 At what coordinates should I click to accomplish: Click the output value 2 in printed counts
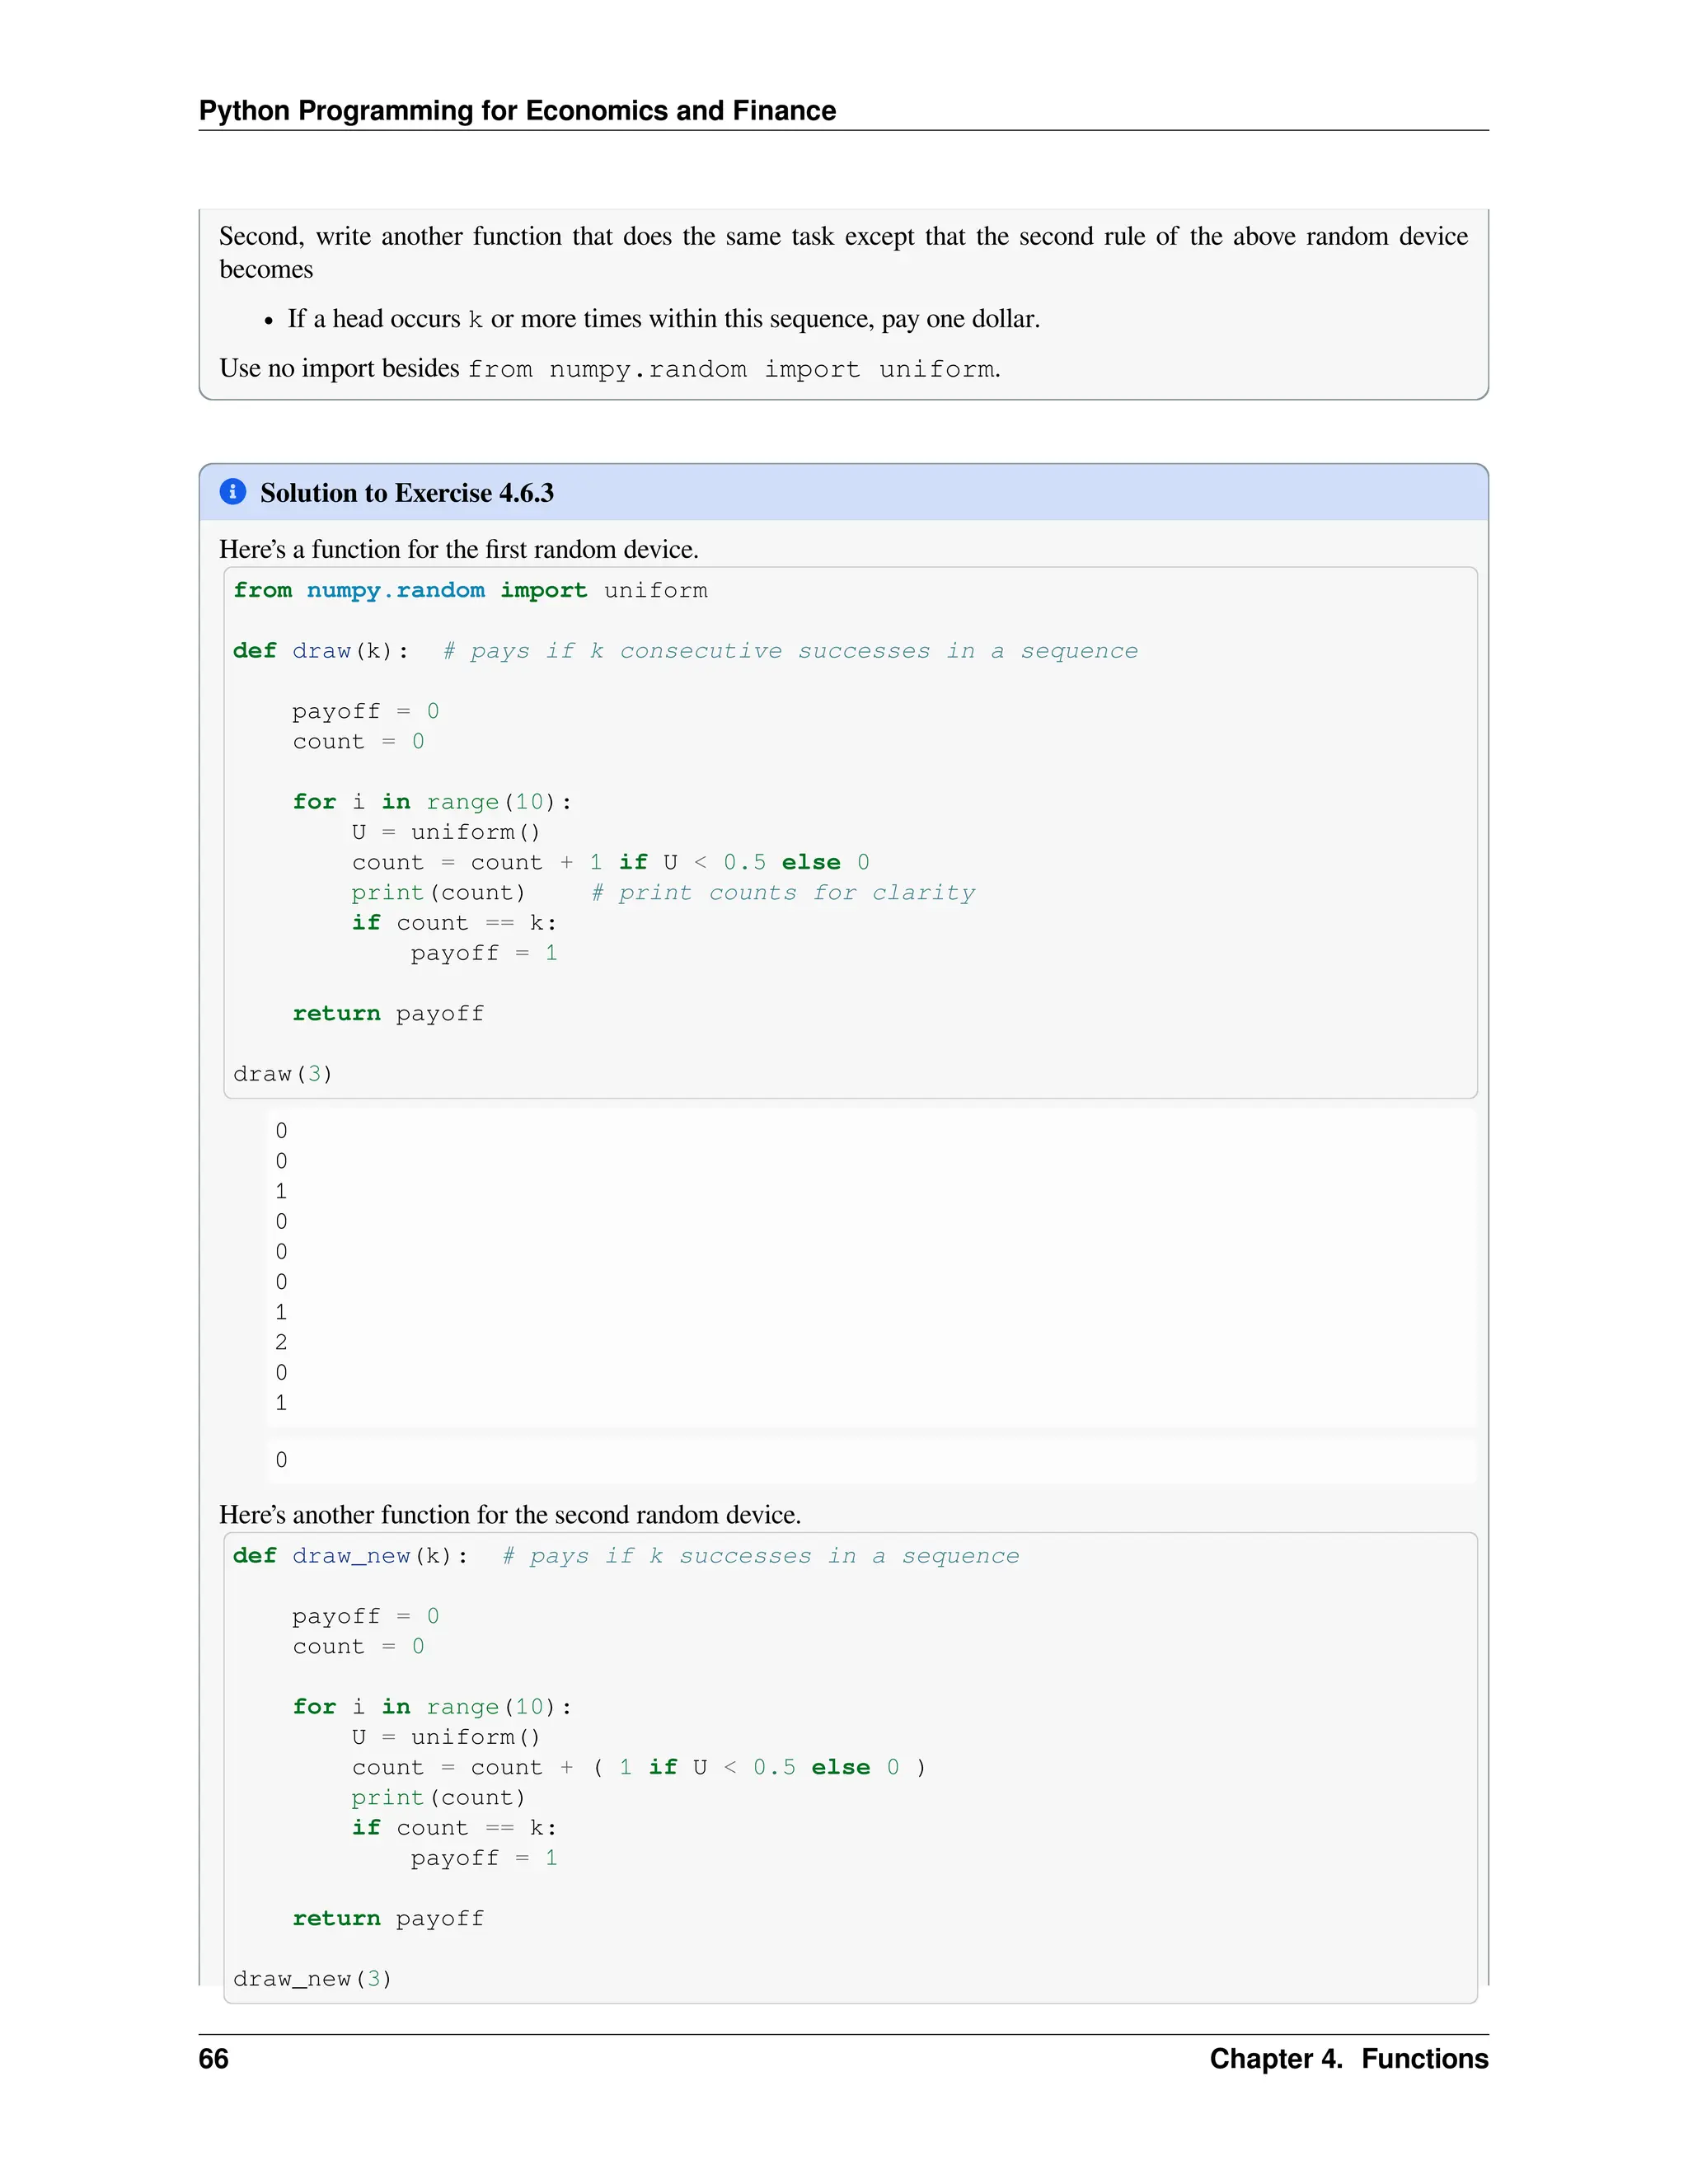pyautogui.click(x=281, y=1343)
